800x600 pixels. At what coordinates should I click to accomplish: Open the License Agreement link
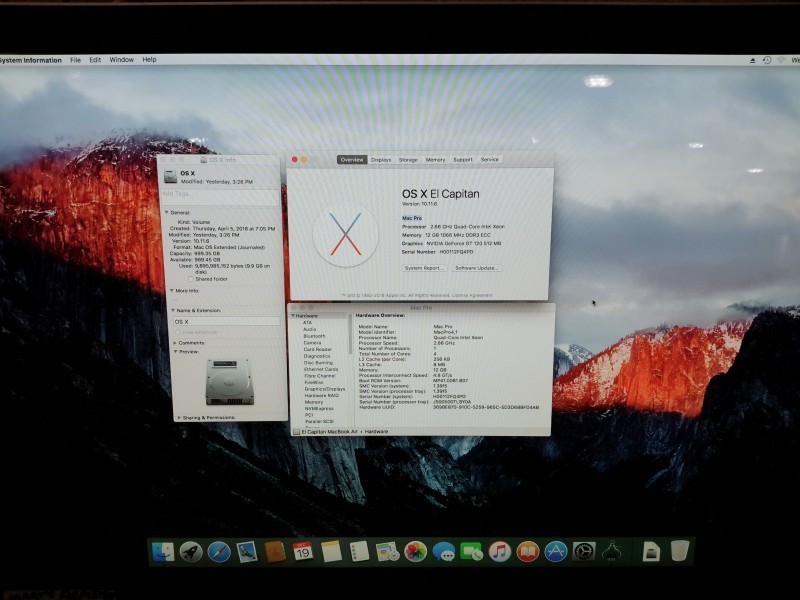tap(472, 295)
